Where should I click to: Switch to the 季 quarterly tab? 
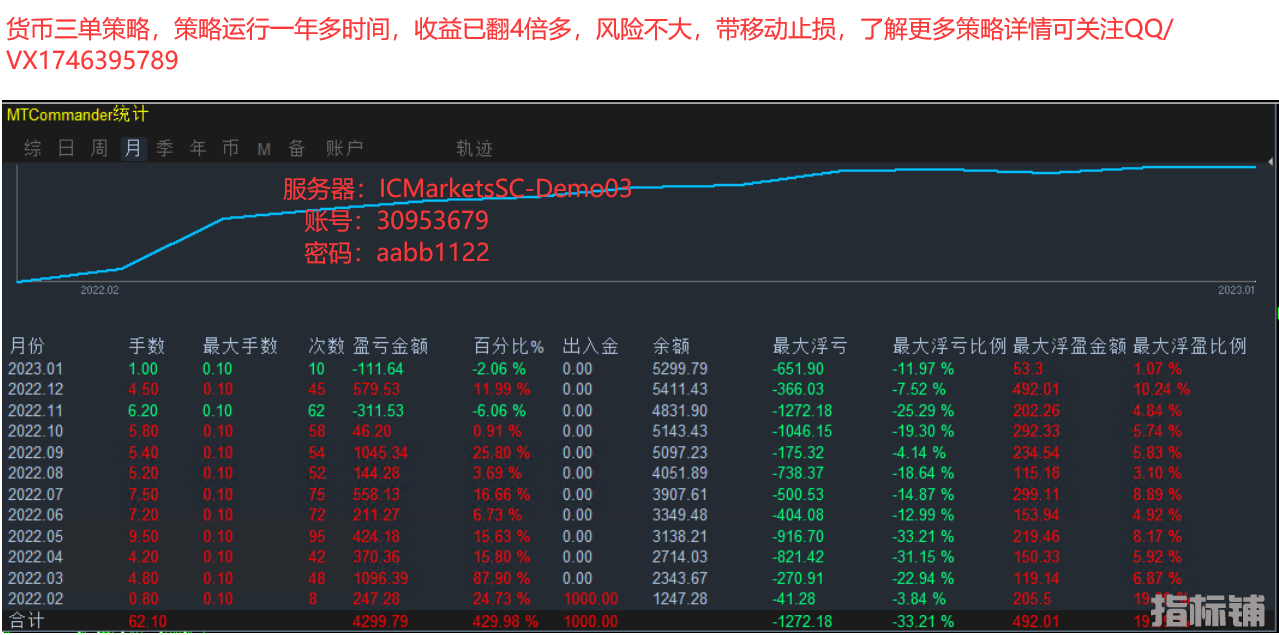click(x=165, y=149)
